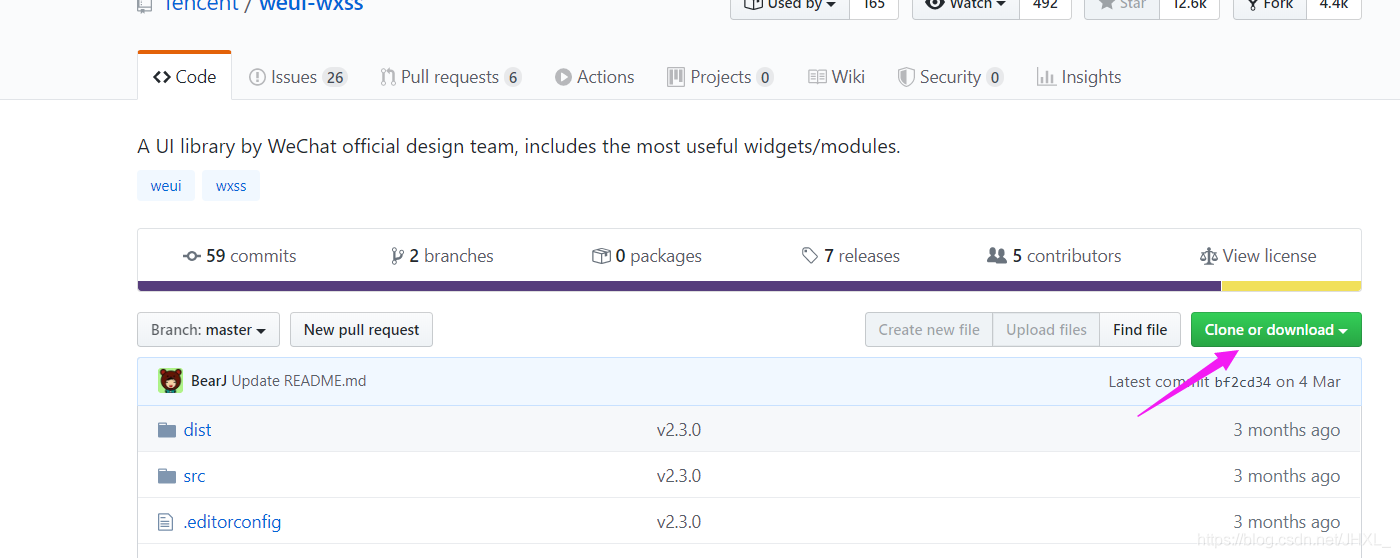Screen dimensions: 1400x558
Task: Open the bf2cd34 commit link
Action: click(x=1242, y=382)
